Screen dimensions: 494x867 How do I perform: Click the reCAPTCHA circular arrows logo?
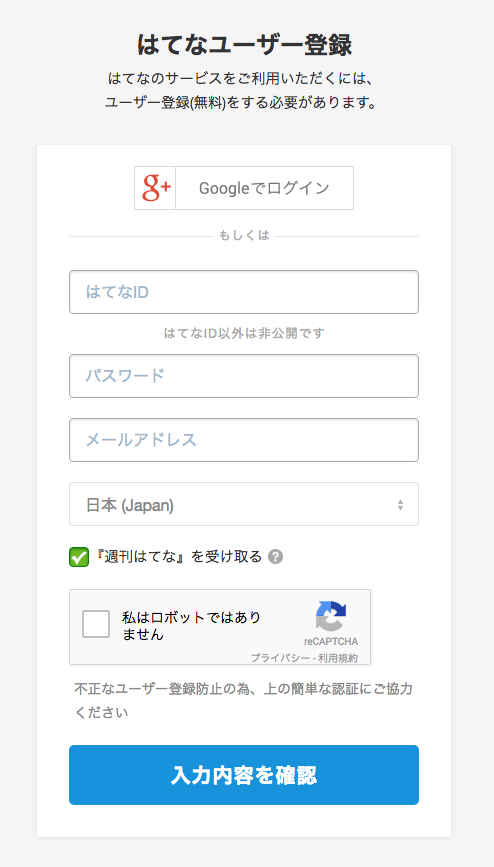(x=331, y=616)
